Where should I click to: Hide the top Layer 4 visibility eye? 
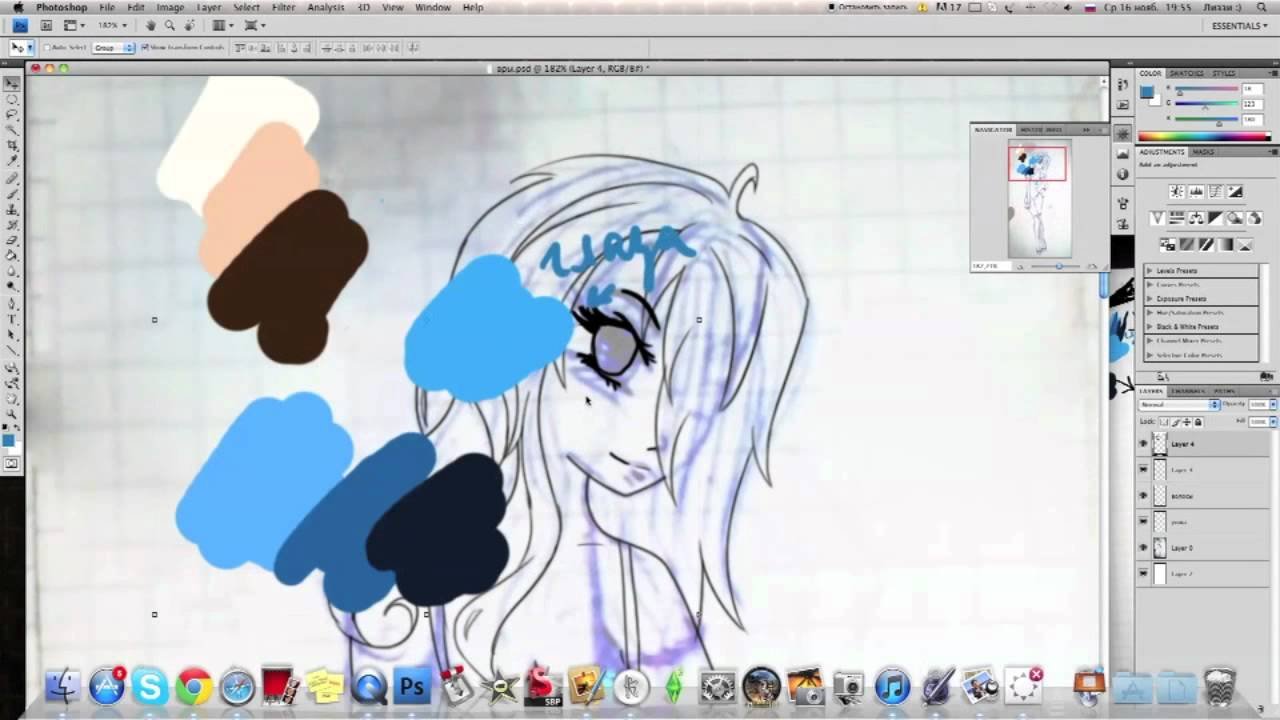pos(1144,444)
